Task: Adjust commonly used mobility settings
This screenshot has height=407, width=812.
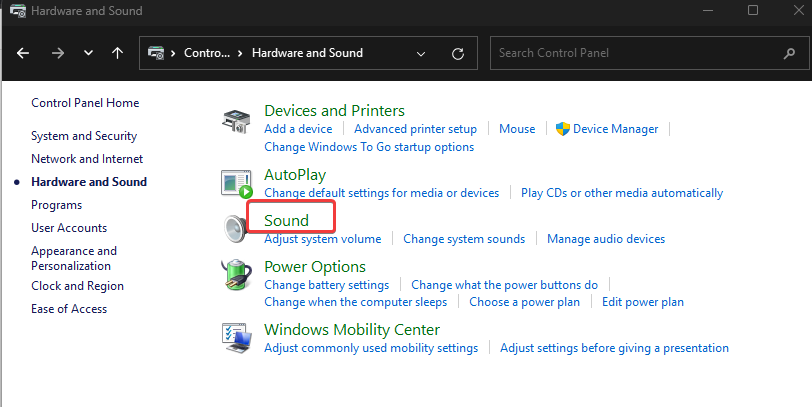Action: click(x=371, y=348)
